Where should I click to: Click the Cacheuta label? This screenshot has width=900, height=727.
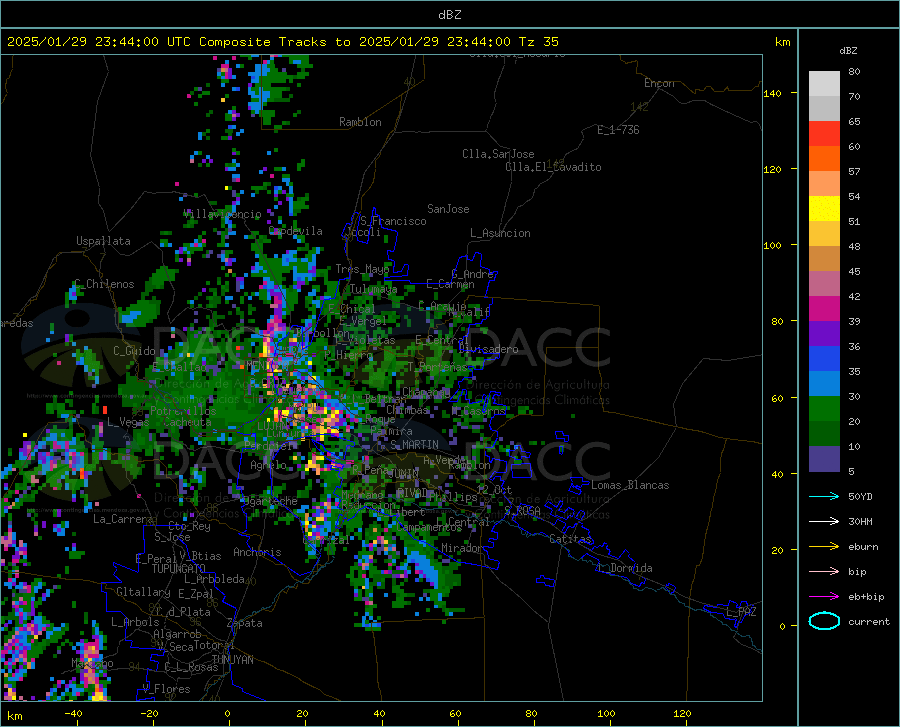pos(187,422)
